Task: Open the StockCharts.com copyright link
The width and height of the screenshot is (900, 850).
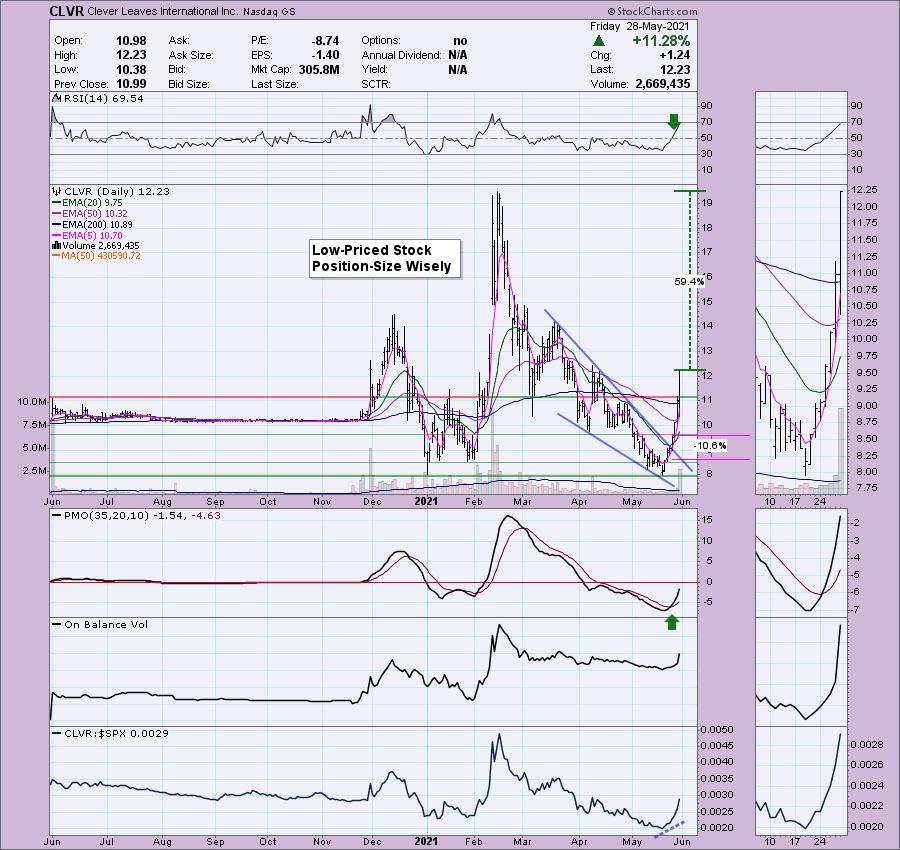Action: (x=653, y=11)
